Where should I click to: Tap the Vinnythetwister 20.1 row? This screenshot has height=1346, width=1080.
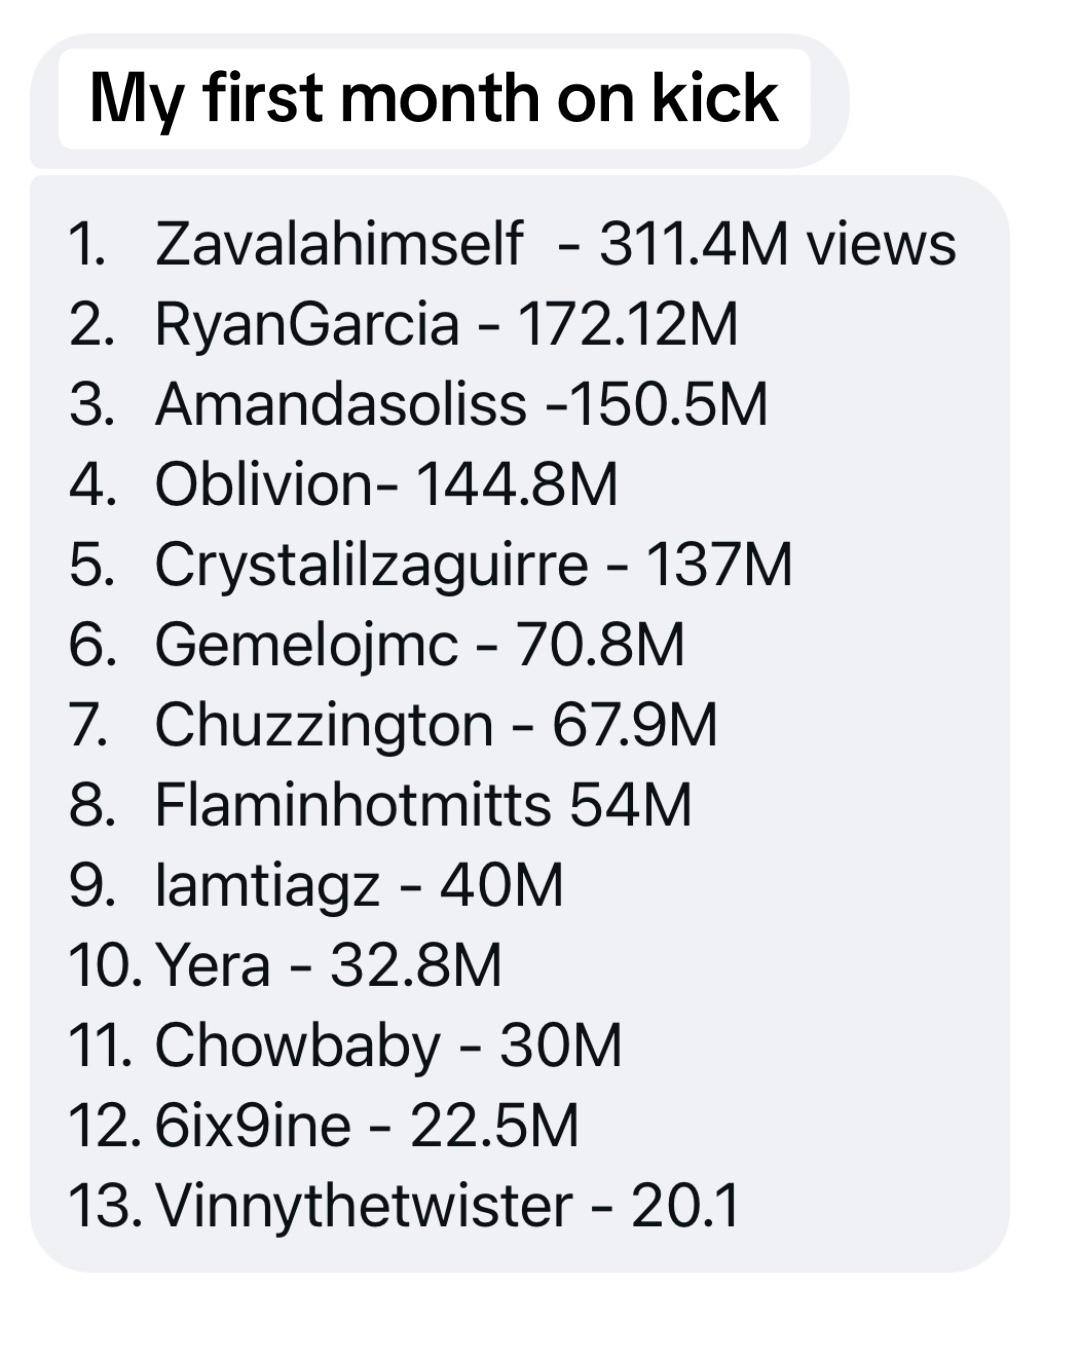(403, 1205)
